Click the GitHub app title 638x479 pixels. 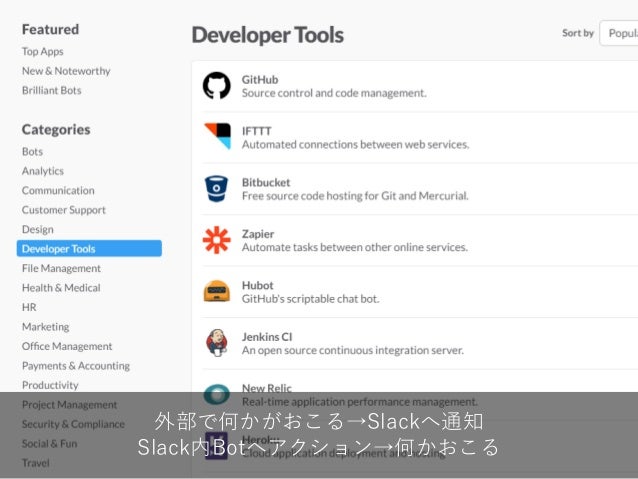coord(260,80)
